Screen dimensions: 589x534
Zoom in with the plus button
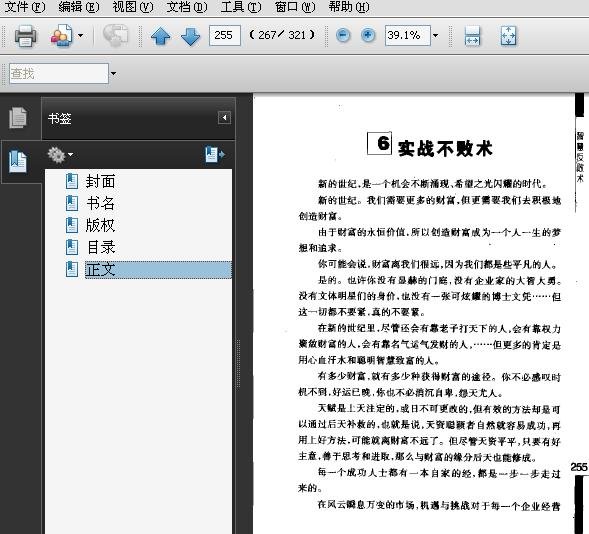pos(368,36)
